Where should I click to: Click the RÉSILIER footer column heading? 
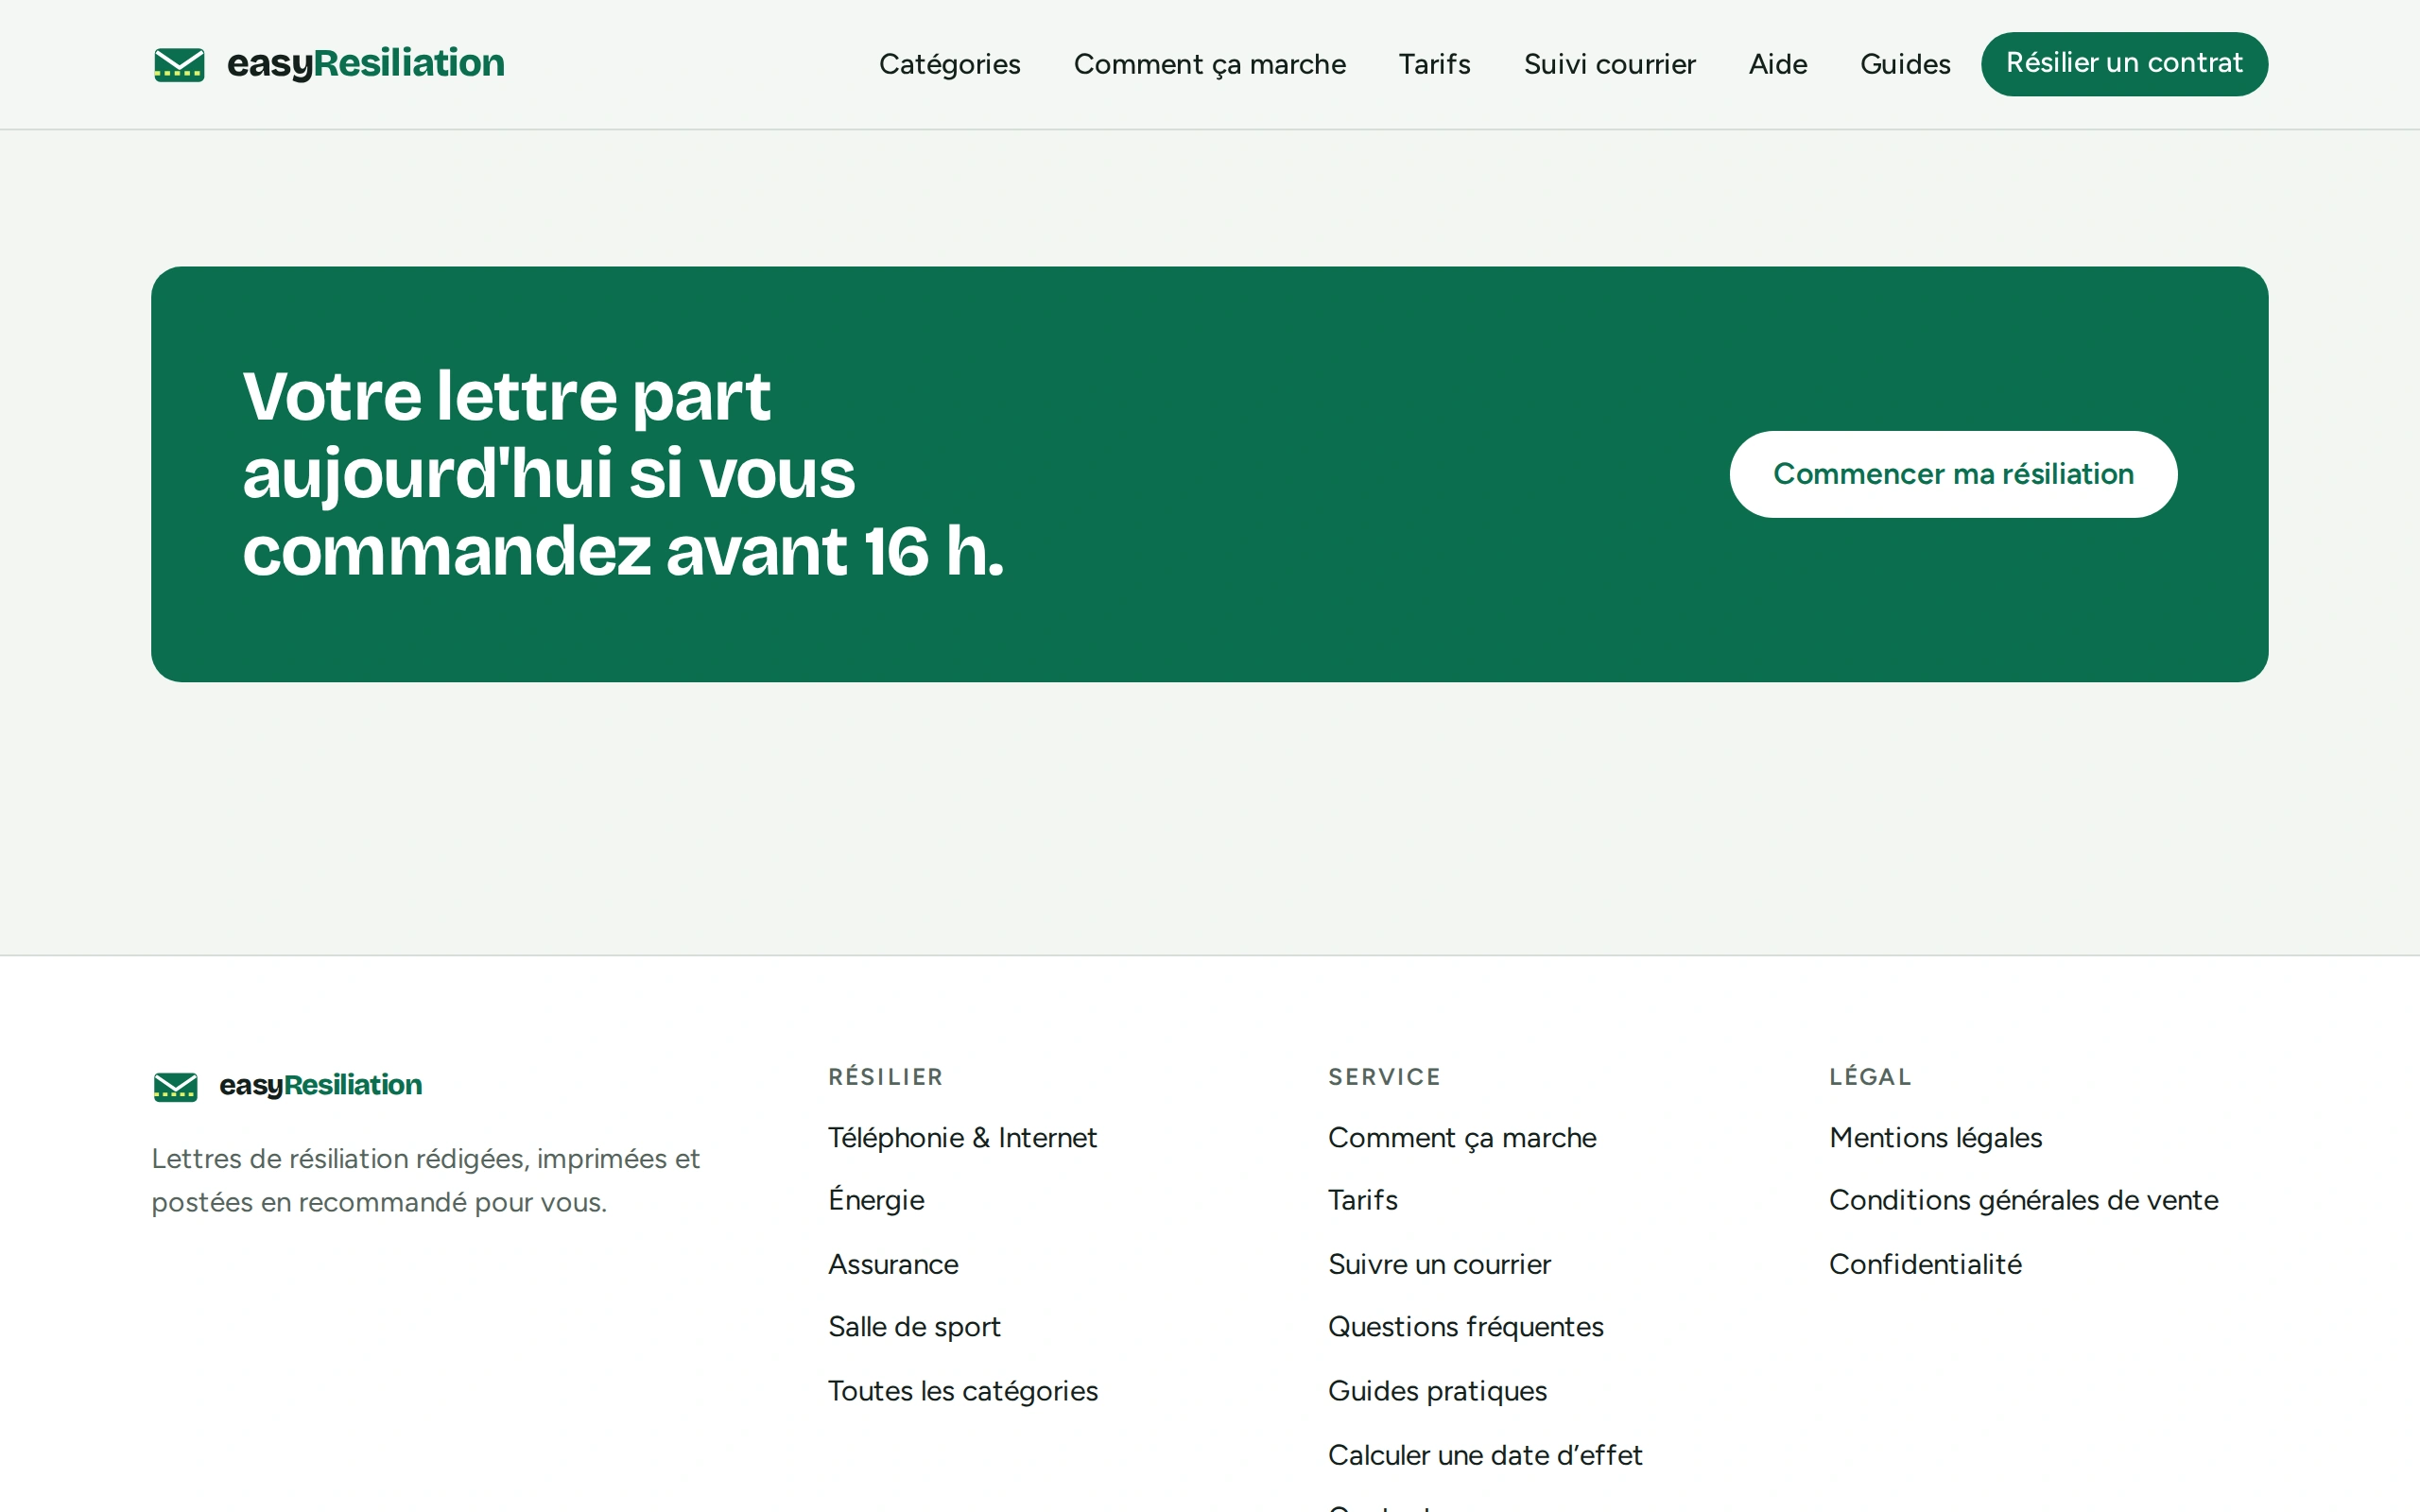click(x=885, y=1077)
